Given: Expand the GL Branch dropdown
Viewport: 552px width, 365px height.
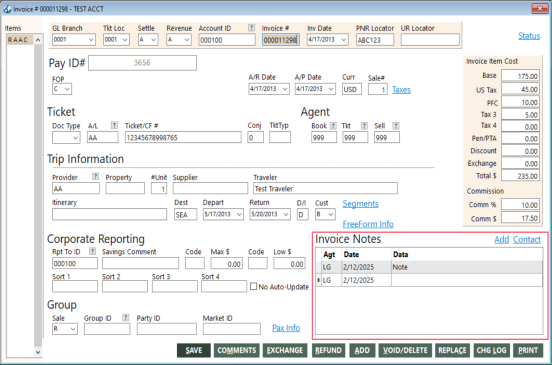Looking at the screenshot, I should [91, 40].
